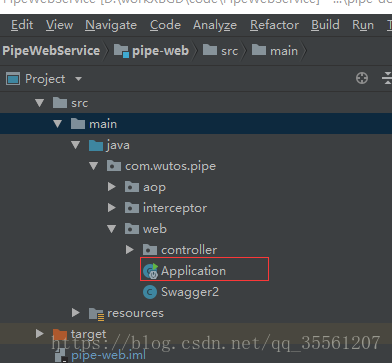Open the Analyze menu
Screen dimensions: 392x363
(215, 25)
